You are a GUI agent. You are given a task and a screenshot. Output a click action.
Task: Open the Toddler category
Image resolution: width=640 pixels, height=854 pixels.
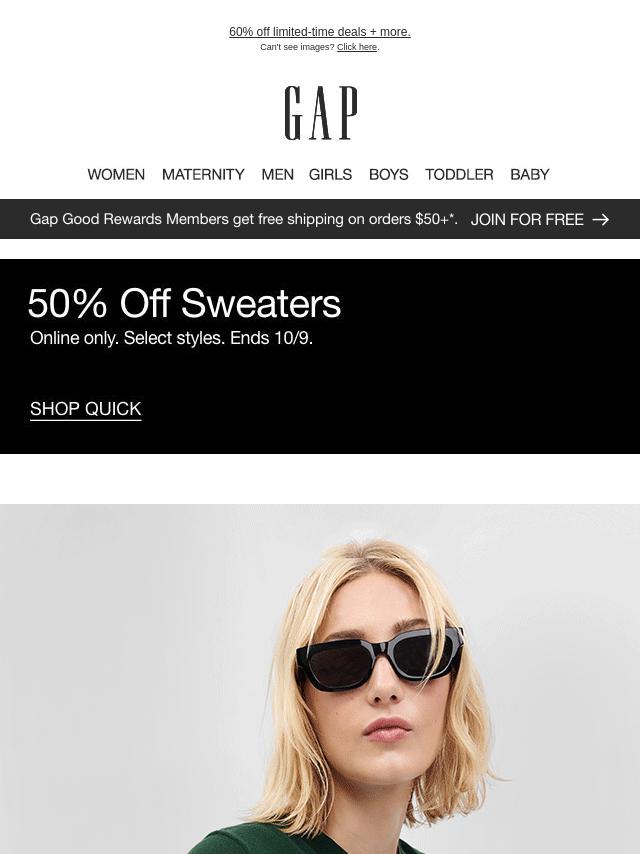point(459,174)
